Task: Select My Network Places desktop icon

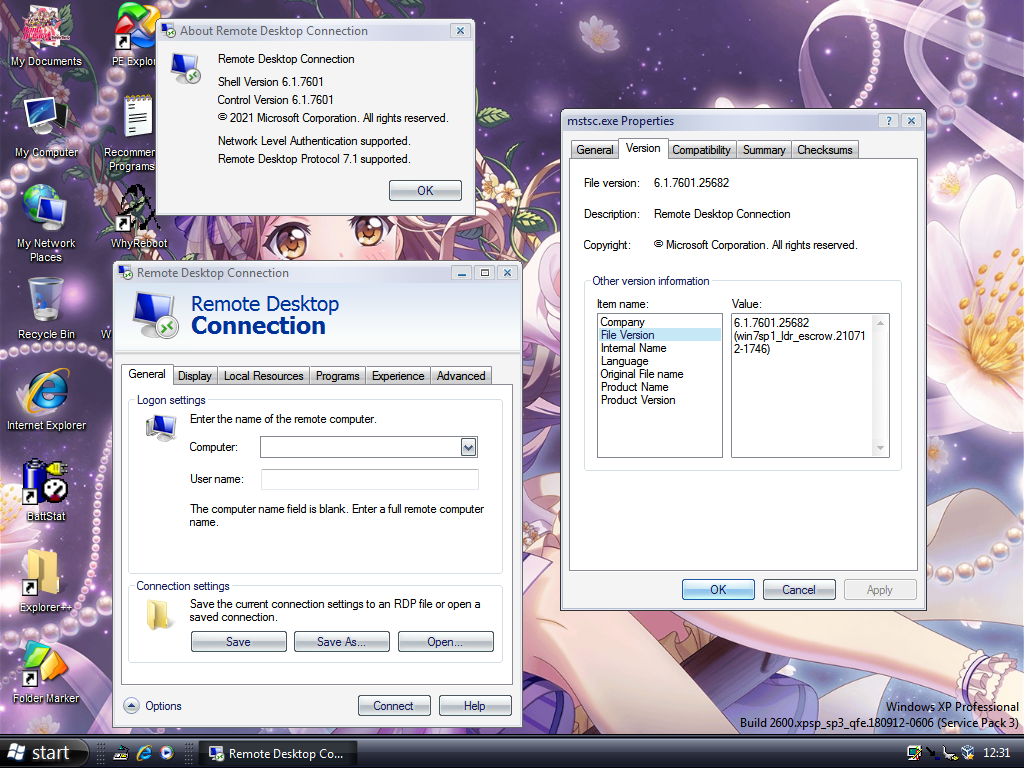Action: [46, 222]
